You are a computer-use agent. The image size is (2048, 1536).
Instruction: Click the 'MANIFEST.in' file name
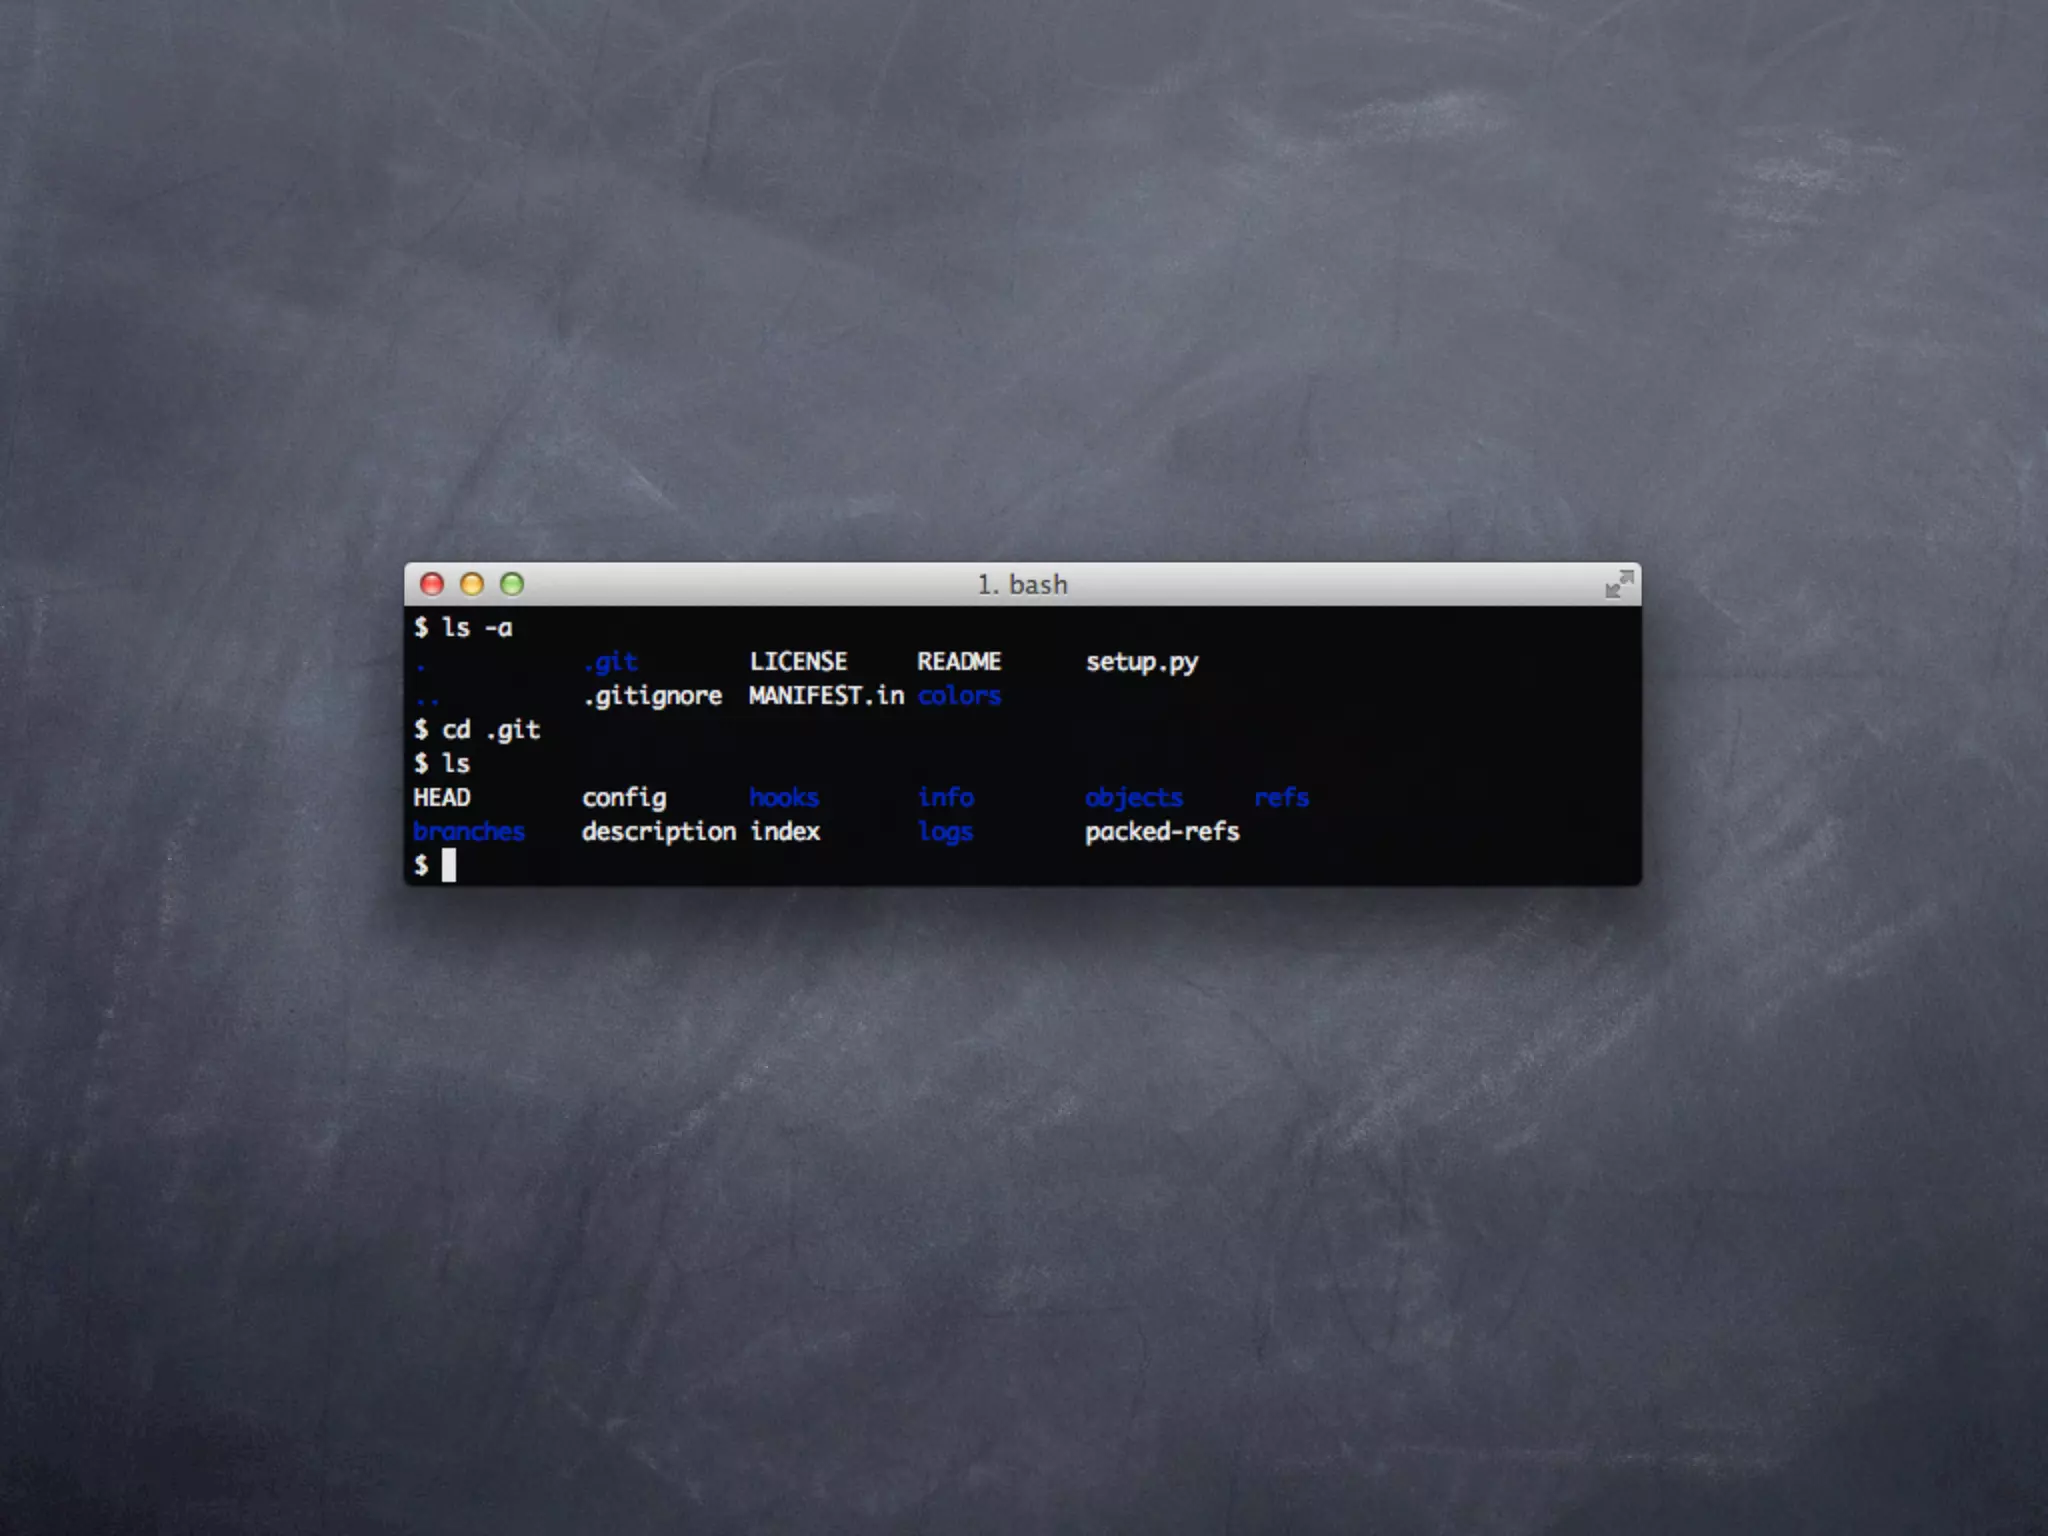click(x=826, y=696)
